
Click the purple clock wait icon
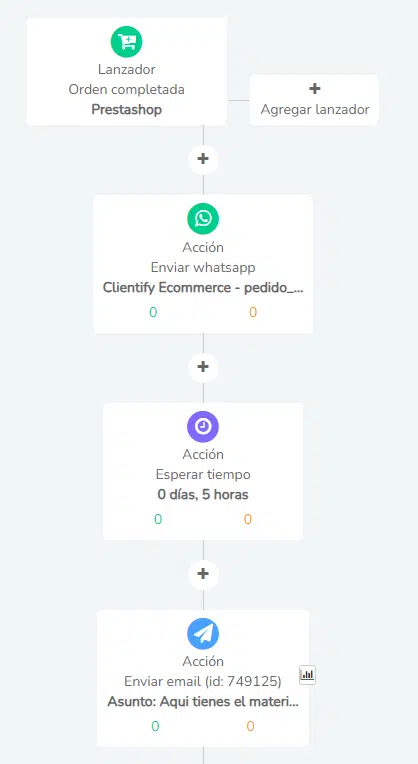[203, 426]
